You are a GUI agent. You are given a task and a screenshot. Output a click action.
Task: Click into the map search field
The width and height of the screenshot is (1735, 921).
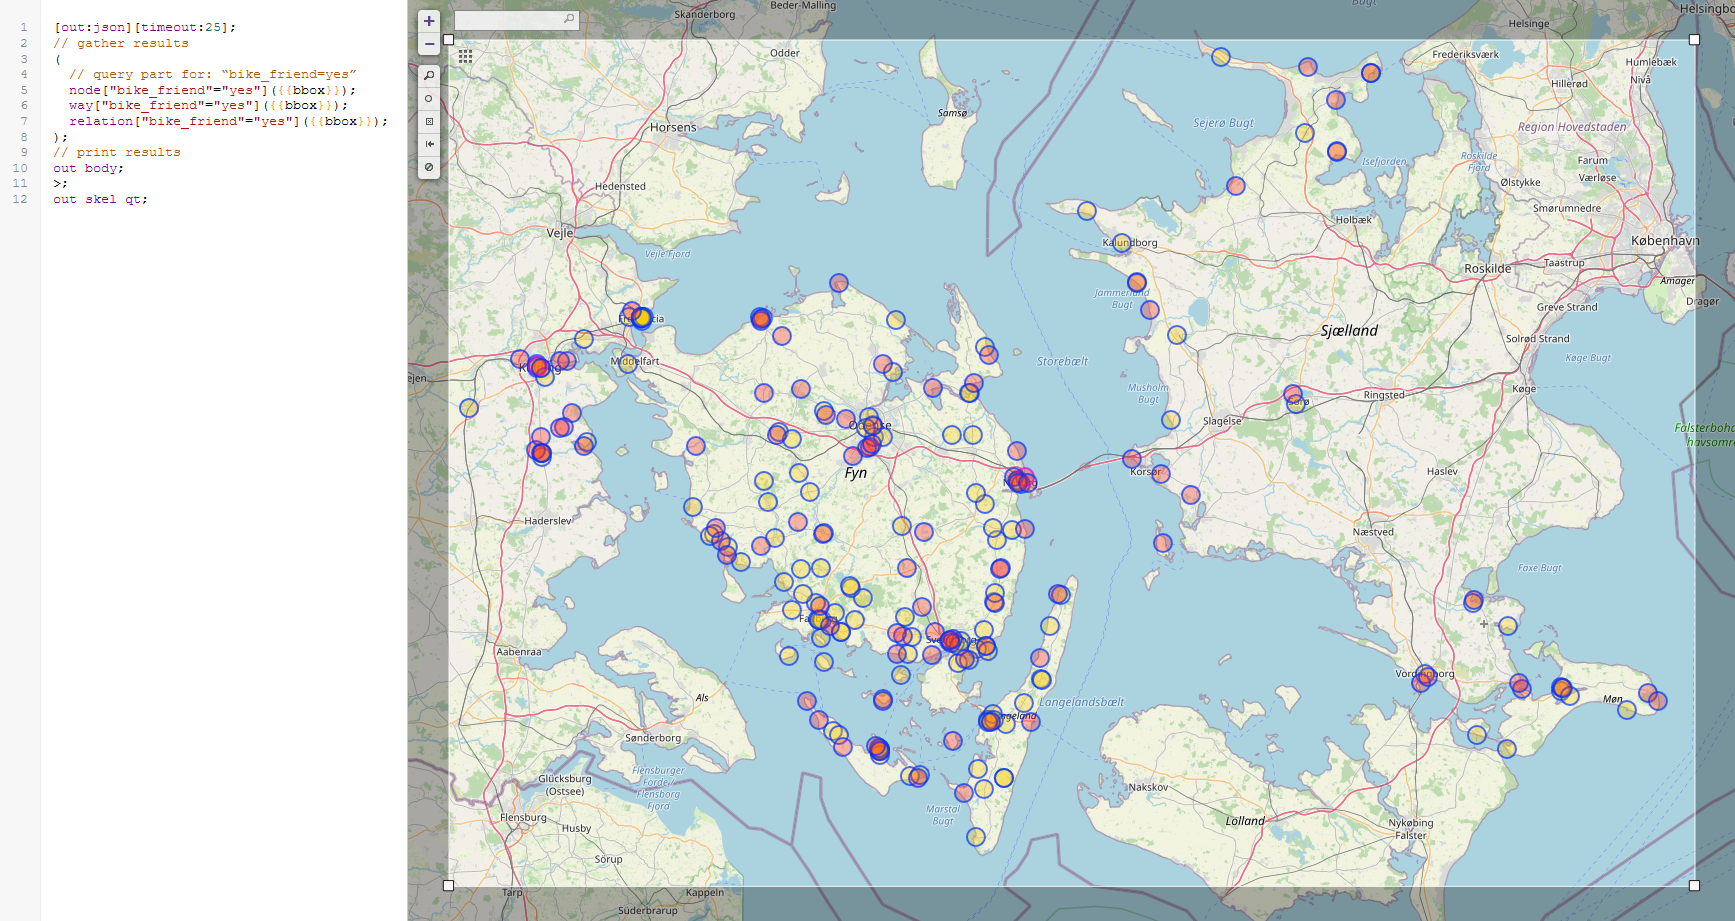pos(508,20)
